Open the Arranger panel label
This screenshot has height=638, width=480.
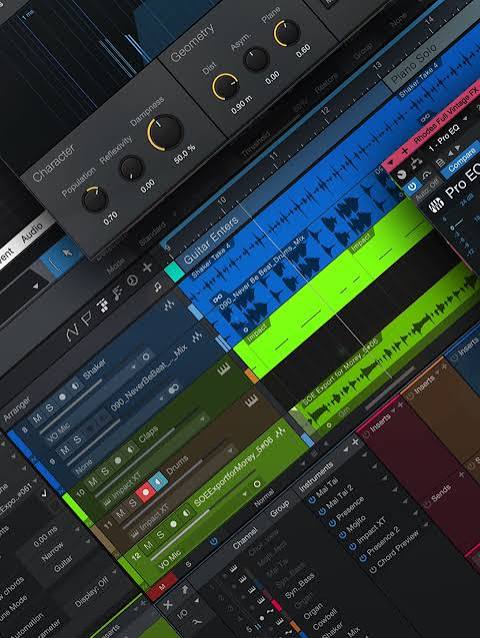(17, 409)
